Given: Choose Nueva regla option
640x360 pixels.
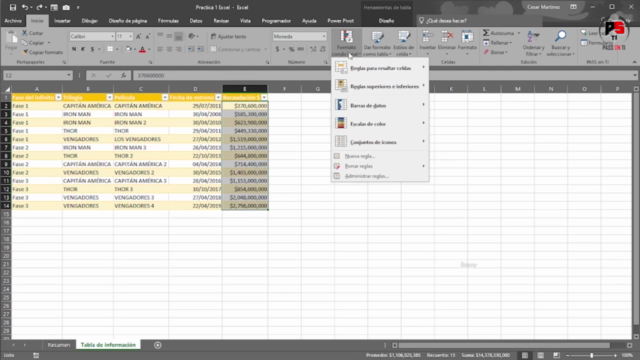Looking at the screenshot, I should [380, 156].
